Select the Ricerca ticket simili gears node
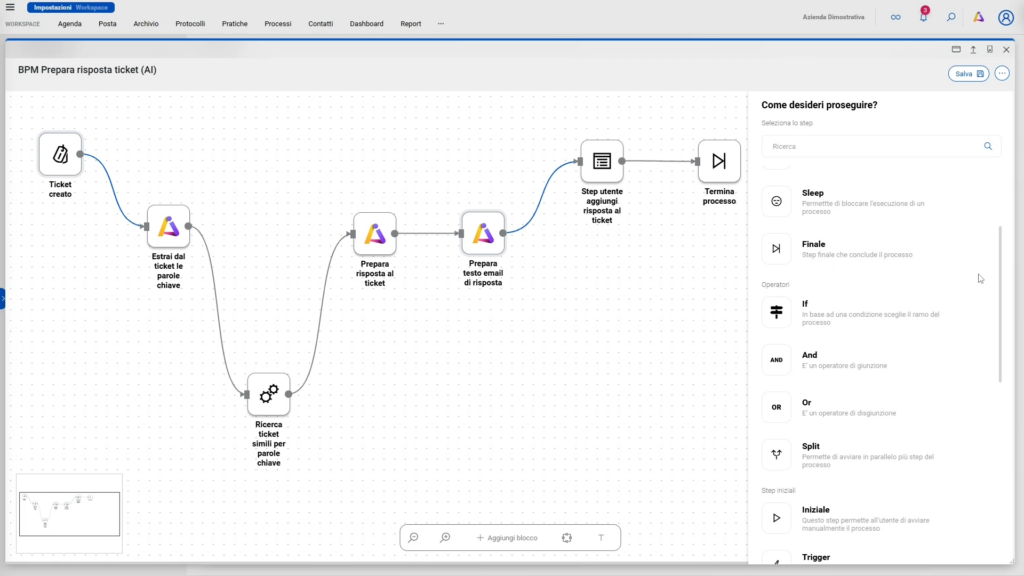1024x576 pixels. tap(268, 394)
